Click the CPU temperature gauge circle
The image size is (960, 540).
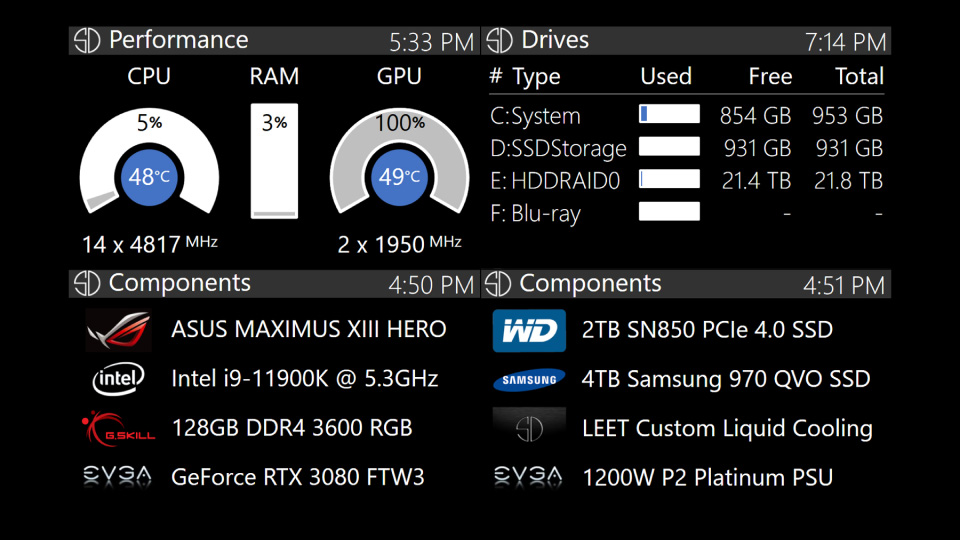(149, 177)
